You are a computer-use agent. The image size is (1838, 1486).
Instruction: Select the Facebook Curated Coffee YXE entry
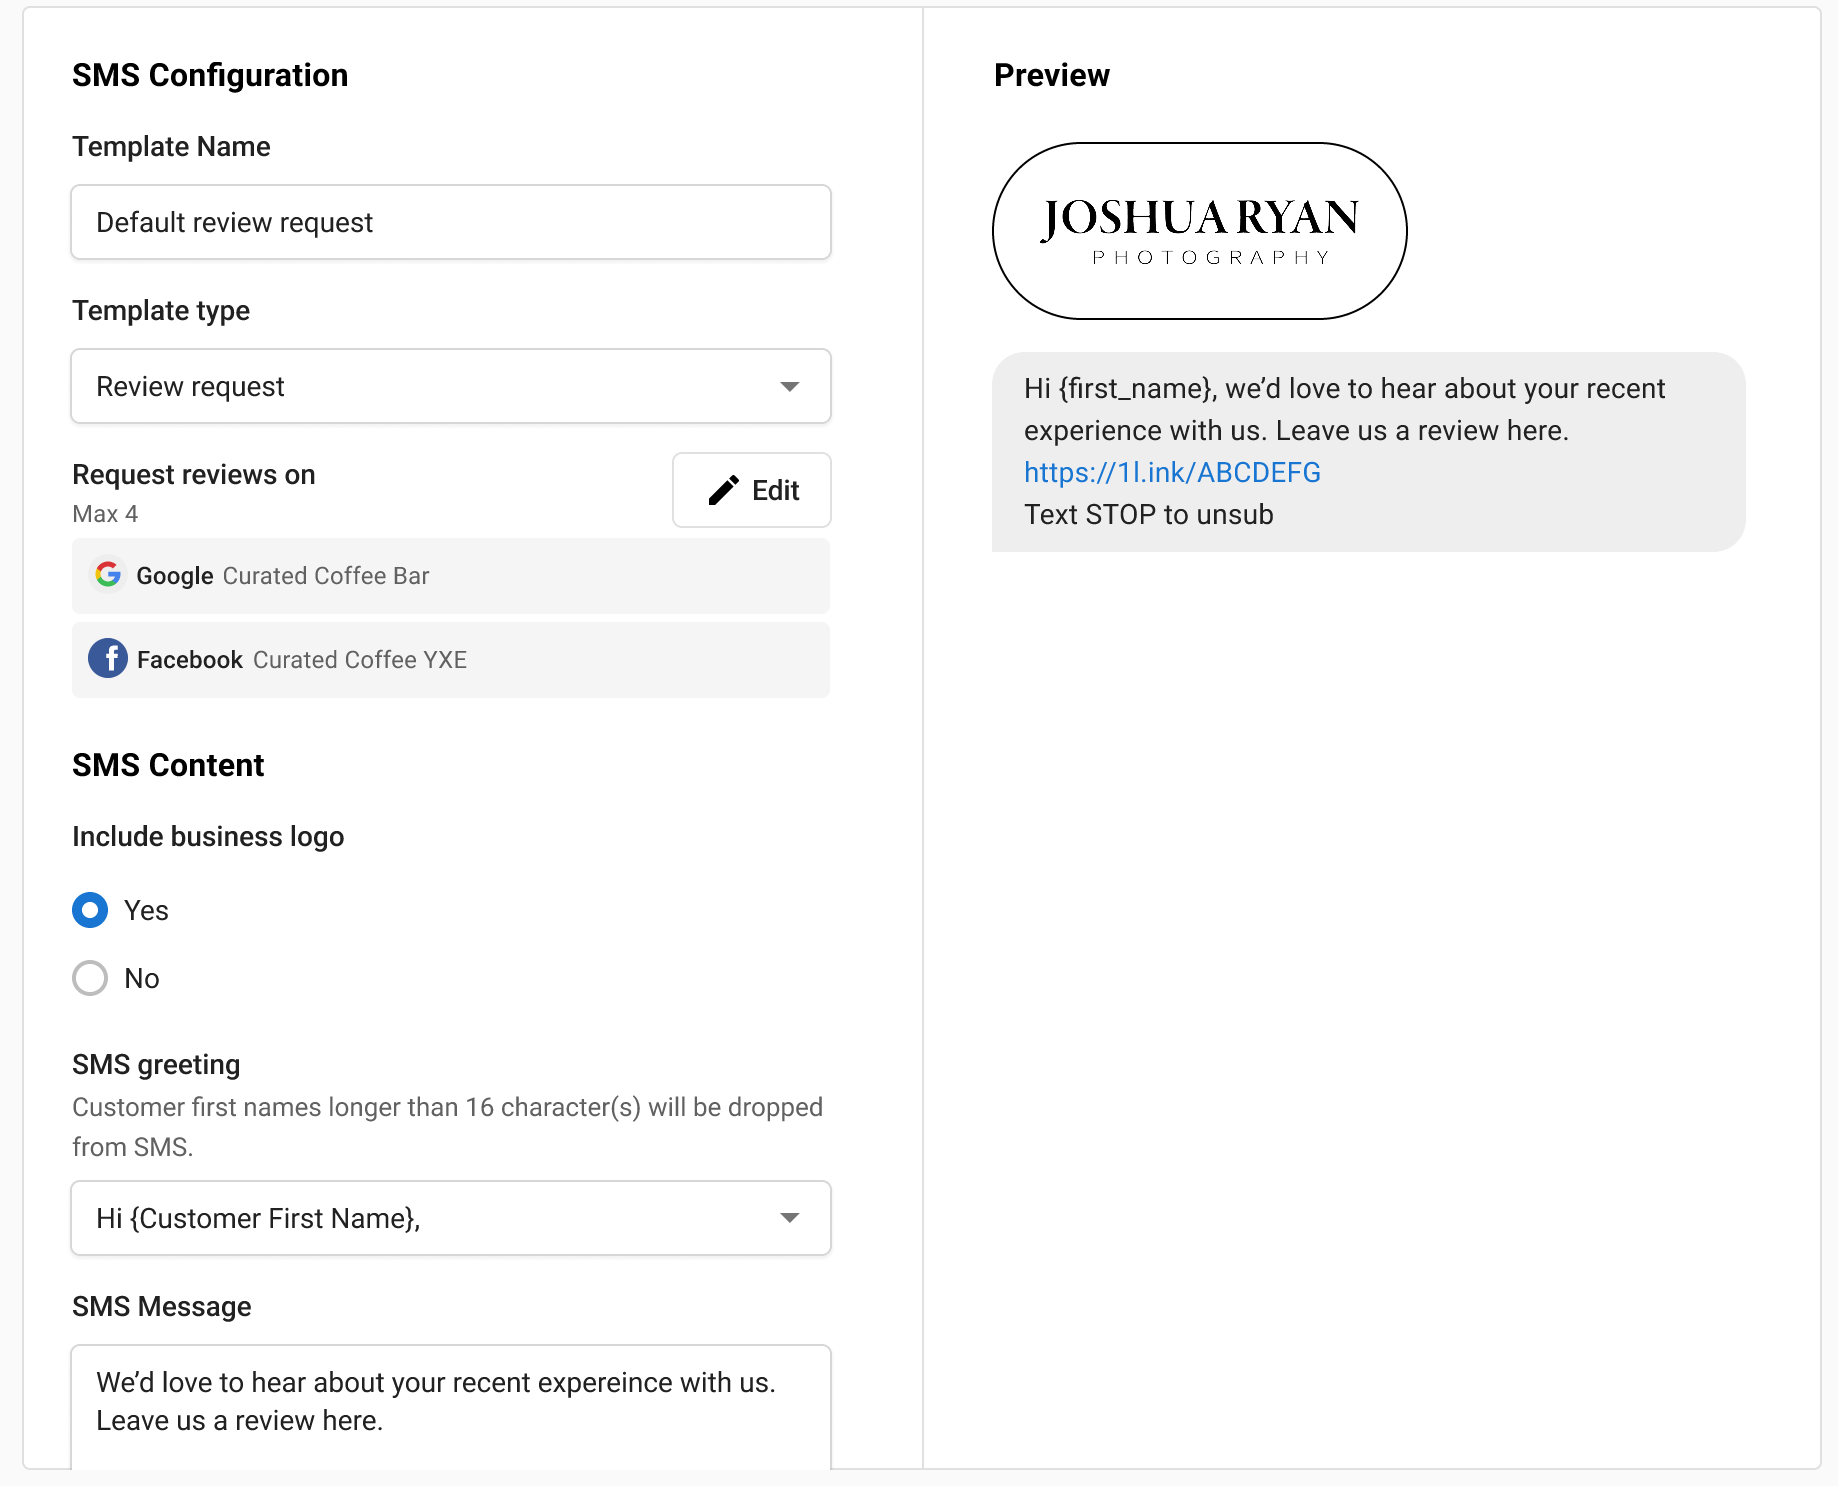(450, 659)
